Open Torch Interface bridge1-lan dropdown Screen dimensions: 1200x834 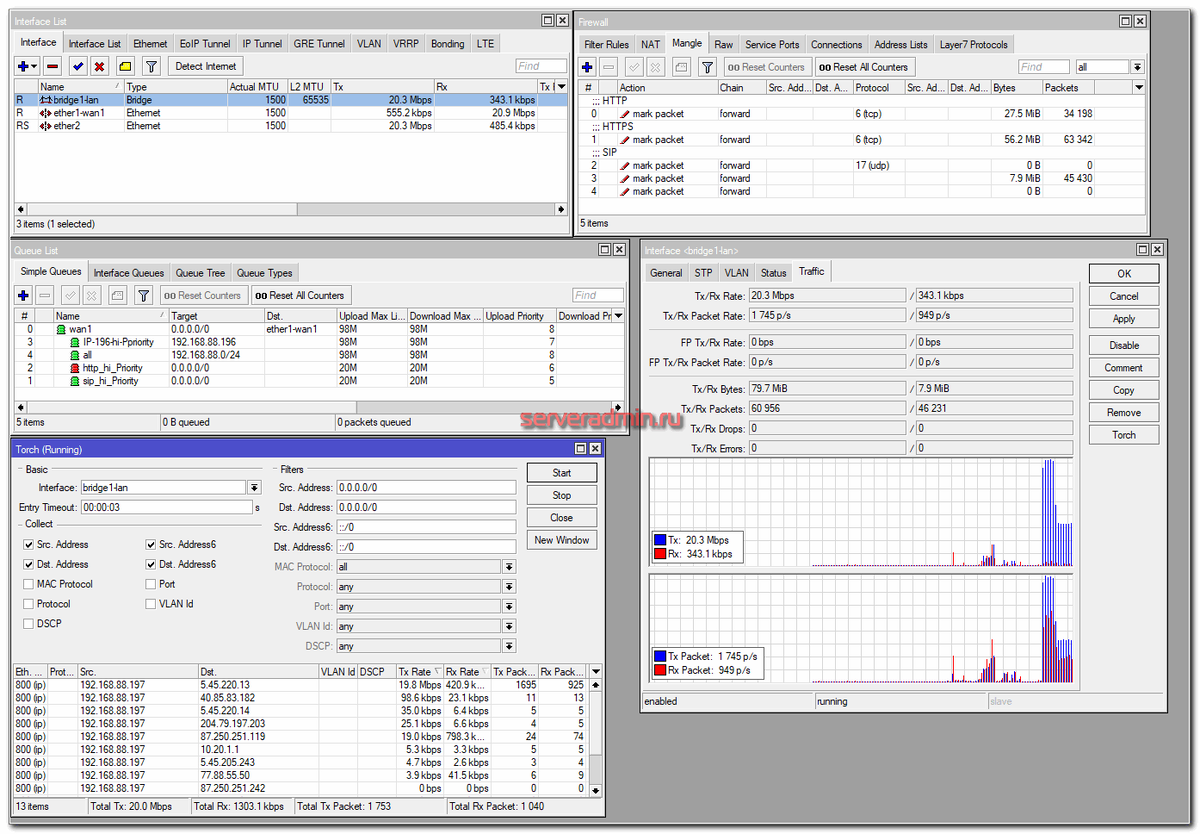[x=254, y=487]
